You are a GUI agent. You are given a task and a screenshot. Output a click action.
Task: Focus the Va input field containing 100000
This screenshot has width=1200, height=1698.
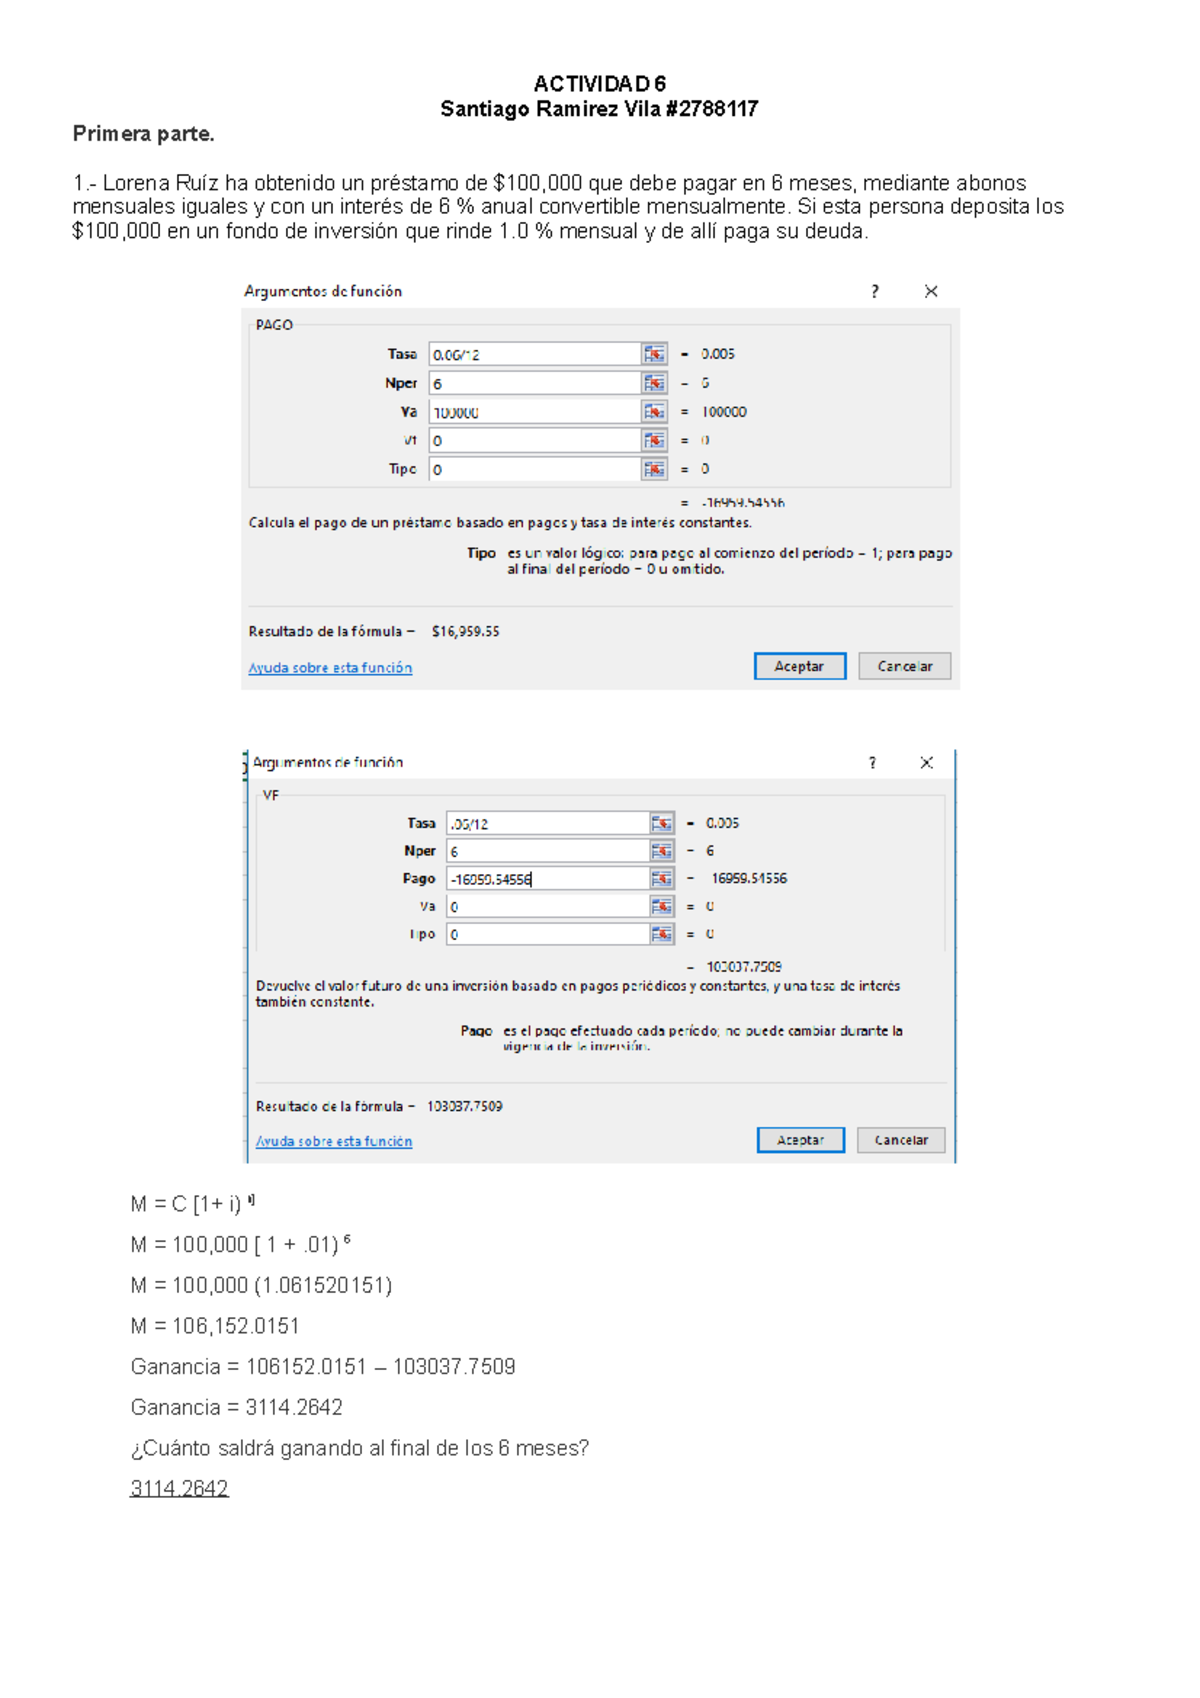coord(534,412)
